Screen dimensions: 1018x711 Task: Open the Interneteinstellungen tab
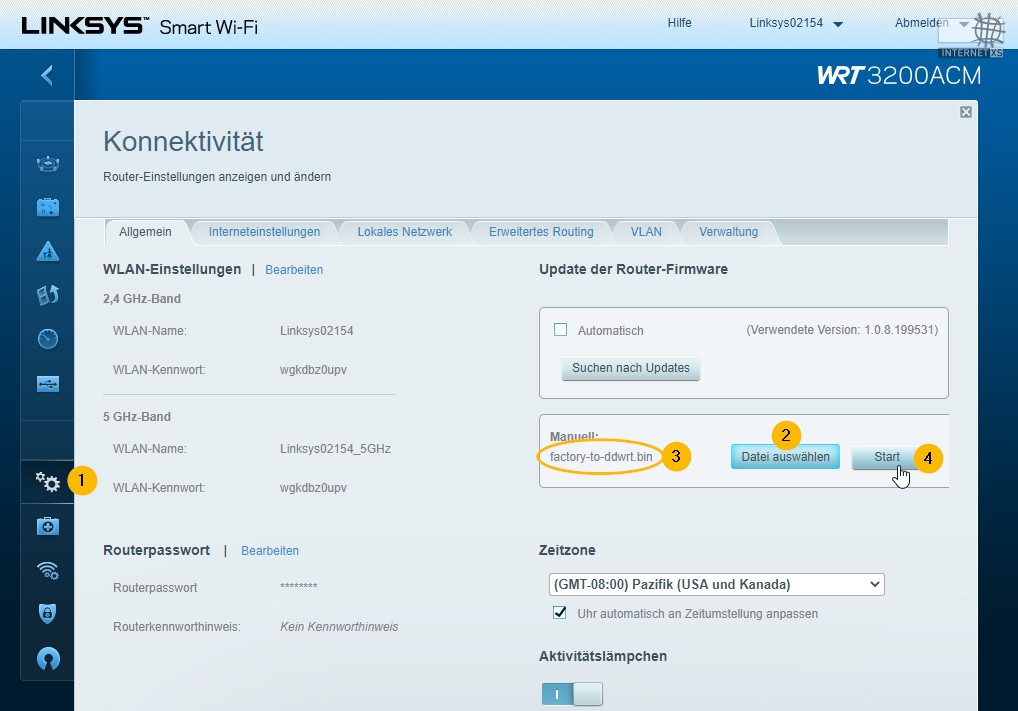264,232
